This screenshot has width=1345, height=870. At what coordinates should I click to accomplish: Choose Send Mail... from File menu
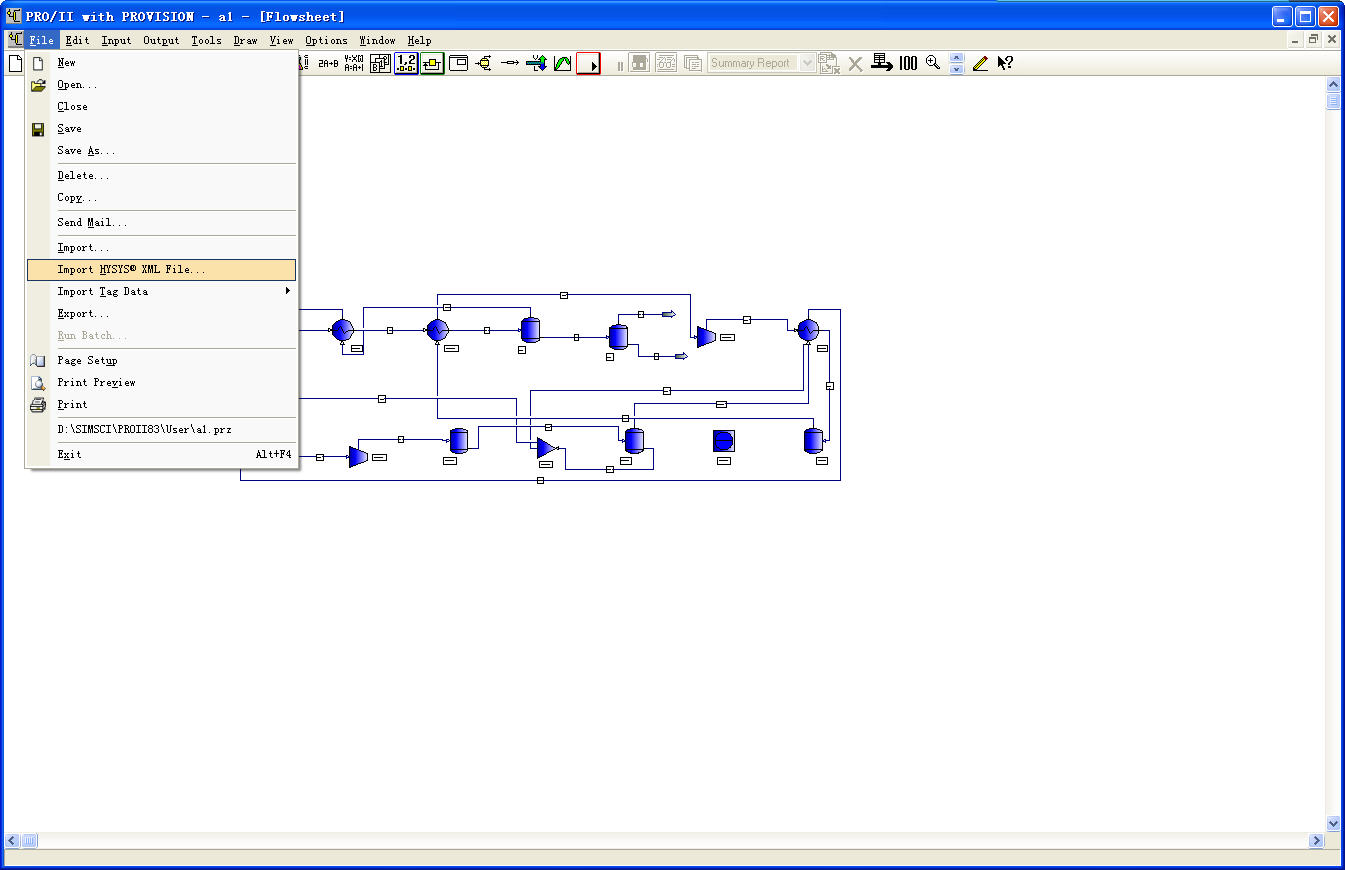161,223
